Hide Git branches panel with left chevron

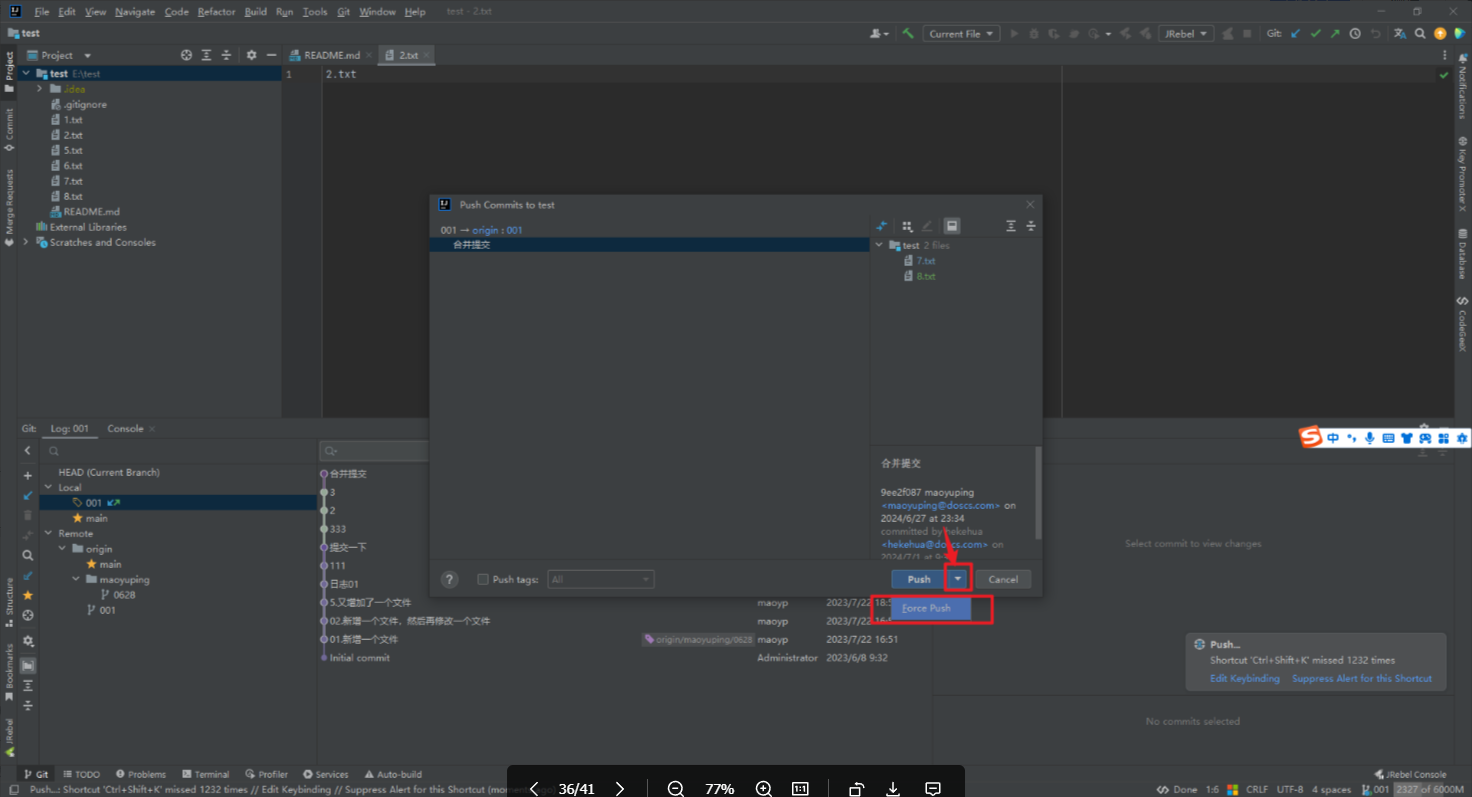[x=28, y=451]
